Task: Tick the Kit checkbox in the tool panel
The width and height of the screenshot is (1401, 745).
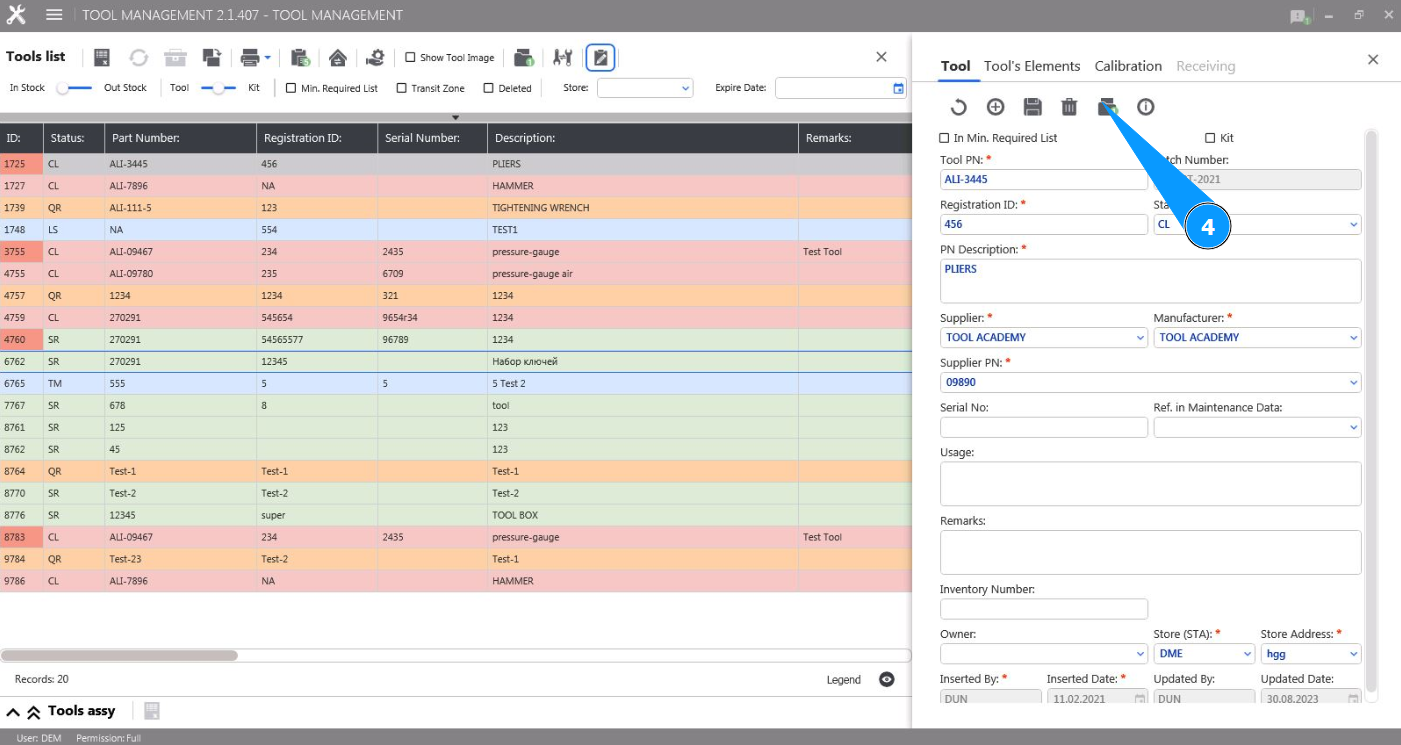Action: (1210, 138)
